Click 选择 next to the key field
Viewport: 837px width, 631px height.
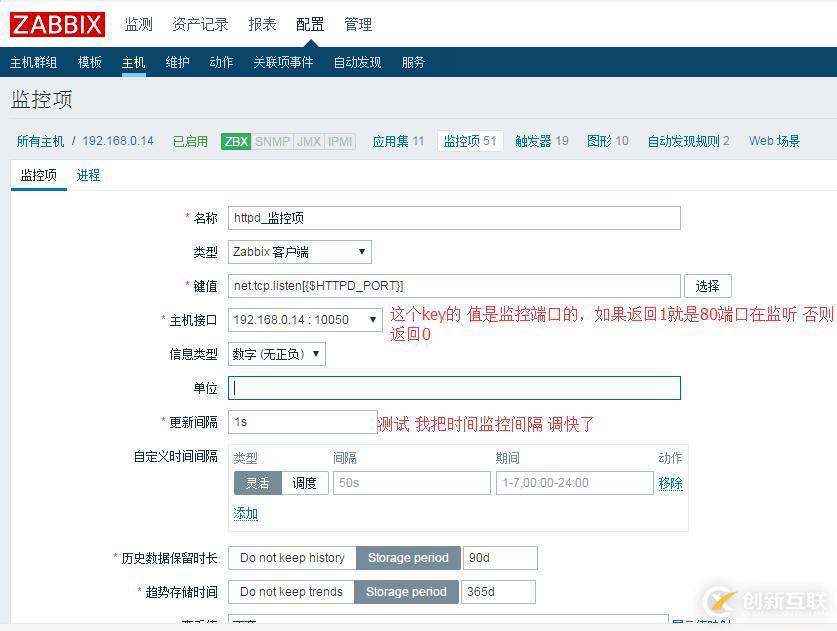pos(708,286)
